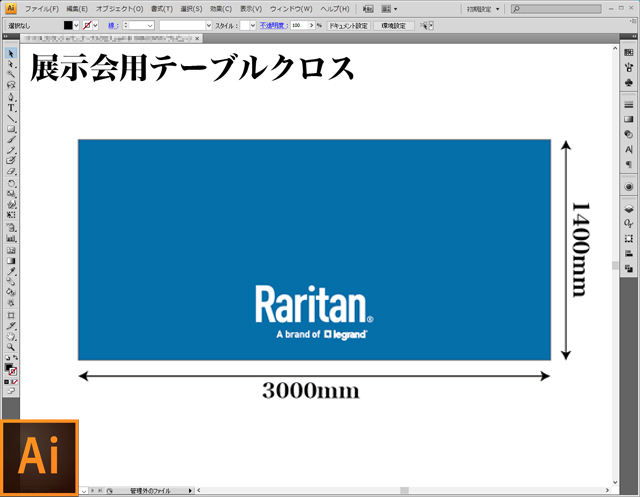Image resolution: width=640 pixels, height=497 pixels.
Task: Open the Gradient panel in right dock
Action: click(629, 120)
